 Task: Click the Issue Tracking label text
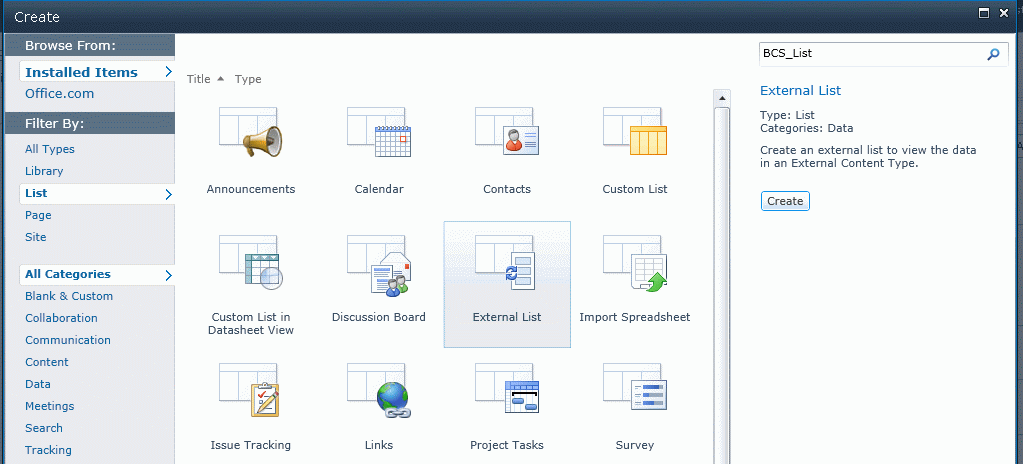251,445
